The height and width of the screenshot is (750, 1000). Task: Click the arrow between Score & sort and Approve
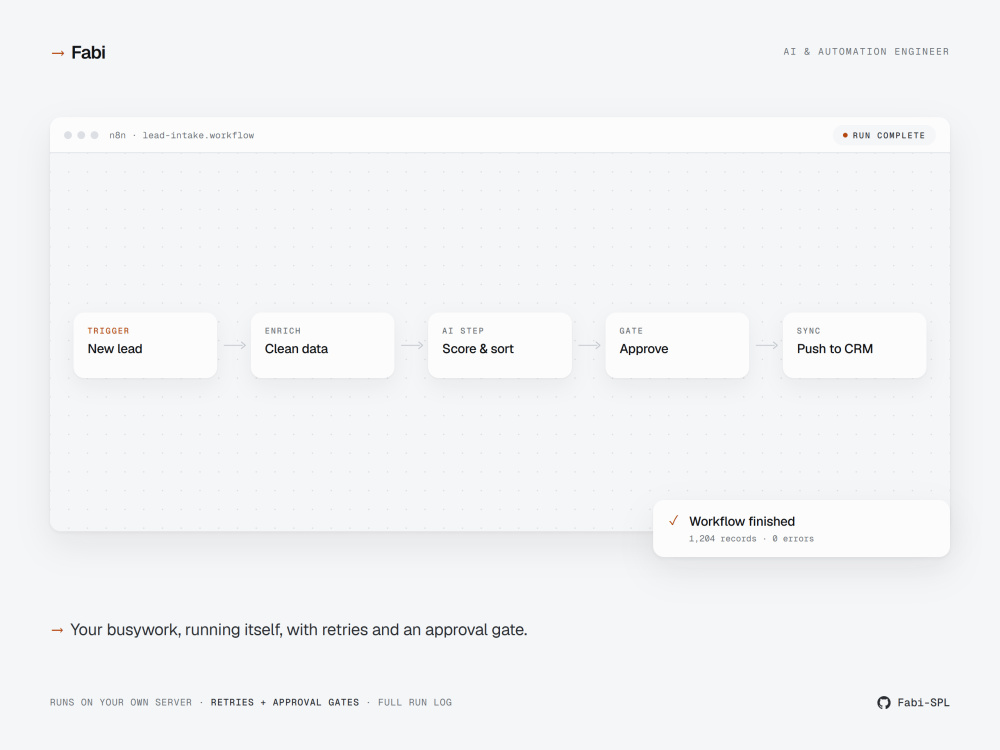[589, 345]
